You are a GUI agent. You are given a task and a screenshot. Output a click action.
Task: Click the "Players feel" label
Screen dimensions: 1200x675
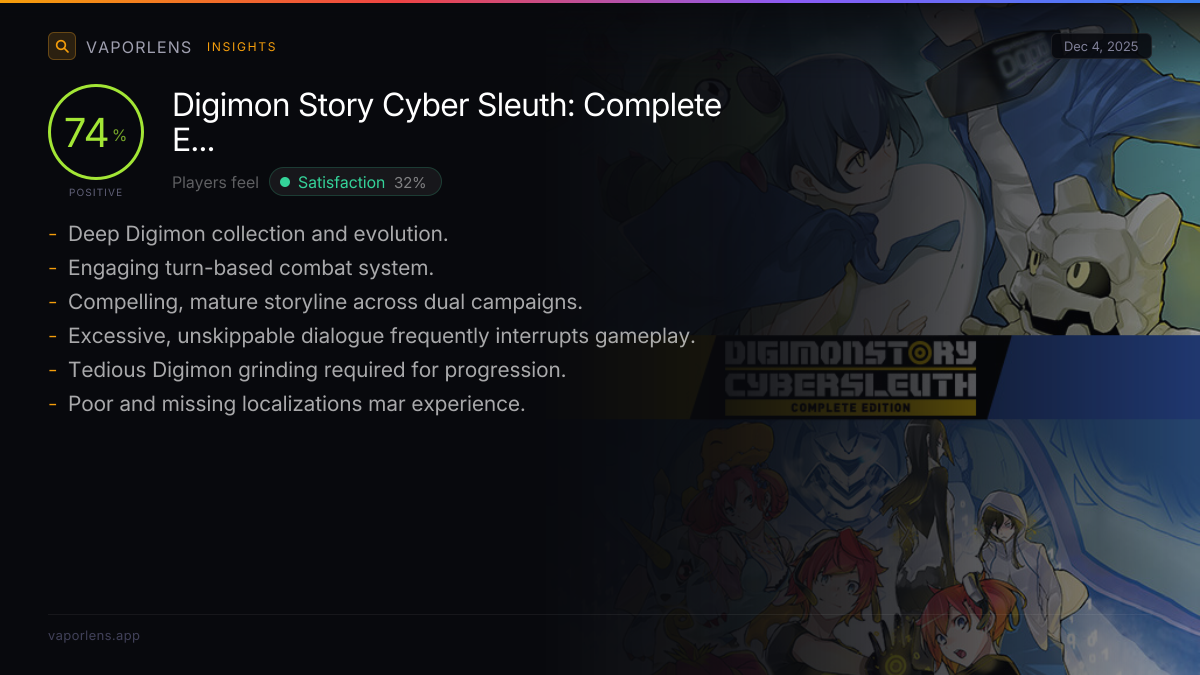215,182
